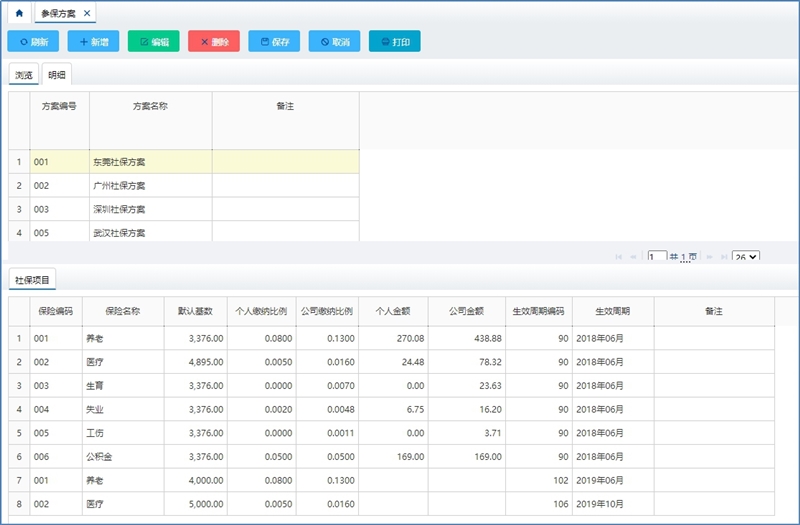
Task: Jump to last page arrow
Action: tap(722, 257)
